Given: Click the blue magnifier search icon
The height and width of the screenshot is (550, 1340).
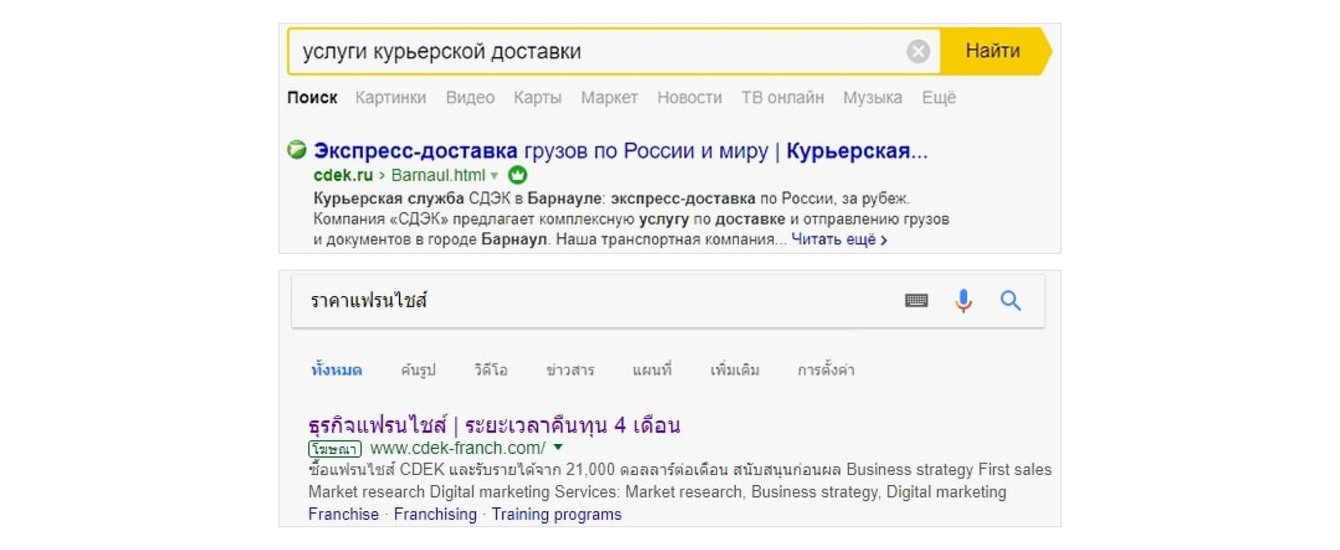Looking at the screenshot, I should [1010, 301].
